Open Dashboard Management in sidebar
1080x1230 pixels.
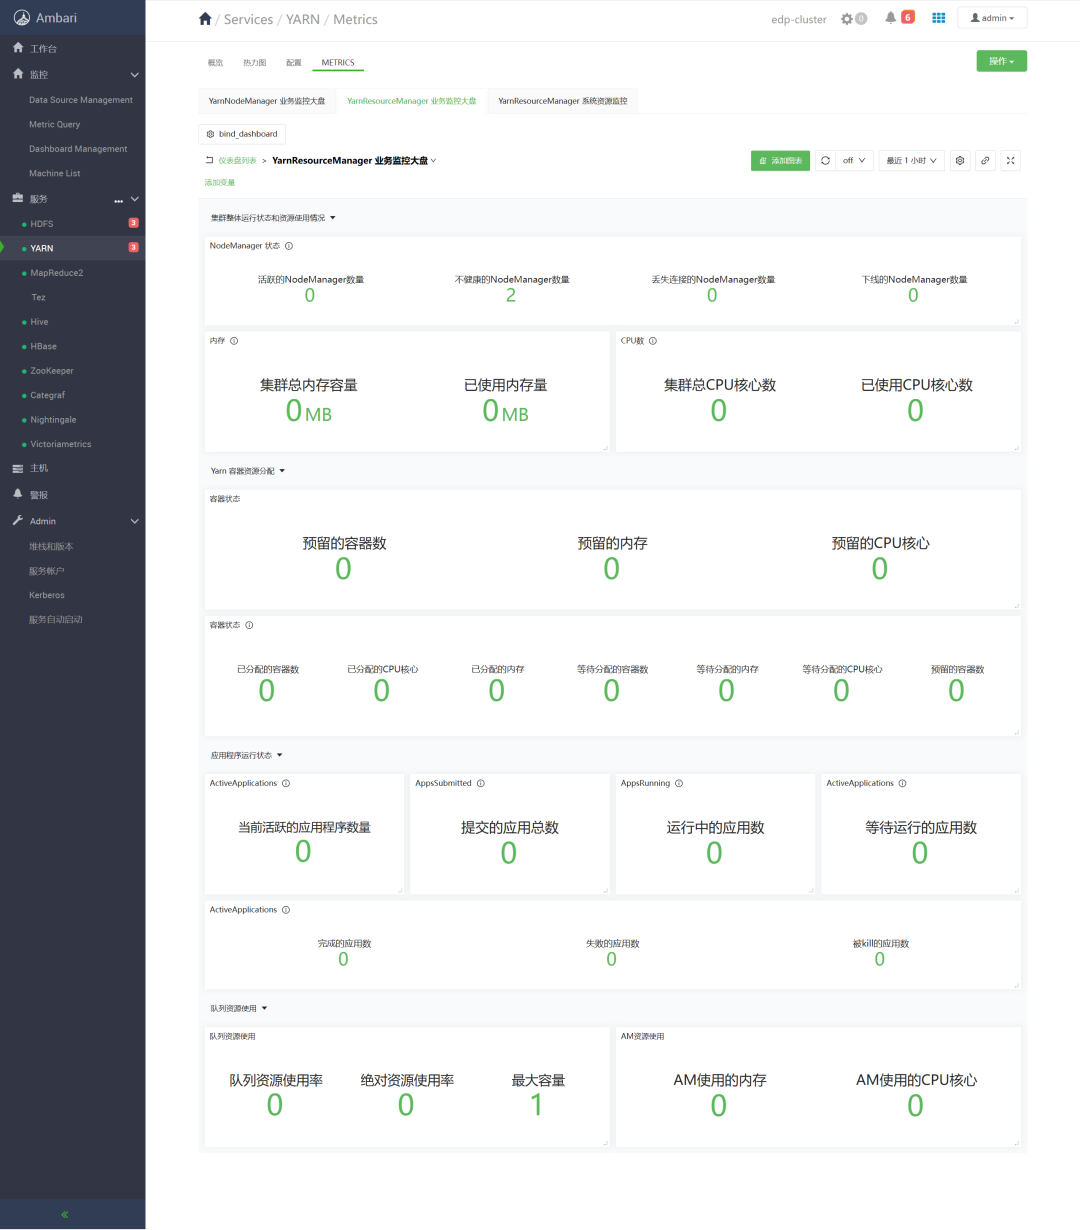(x=78, y=149)
